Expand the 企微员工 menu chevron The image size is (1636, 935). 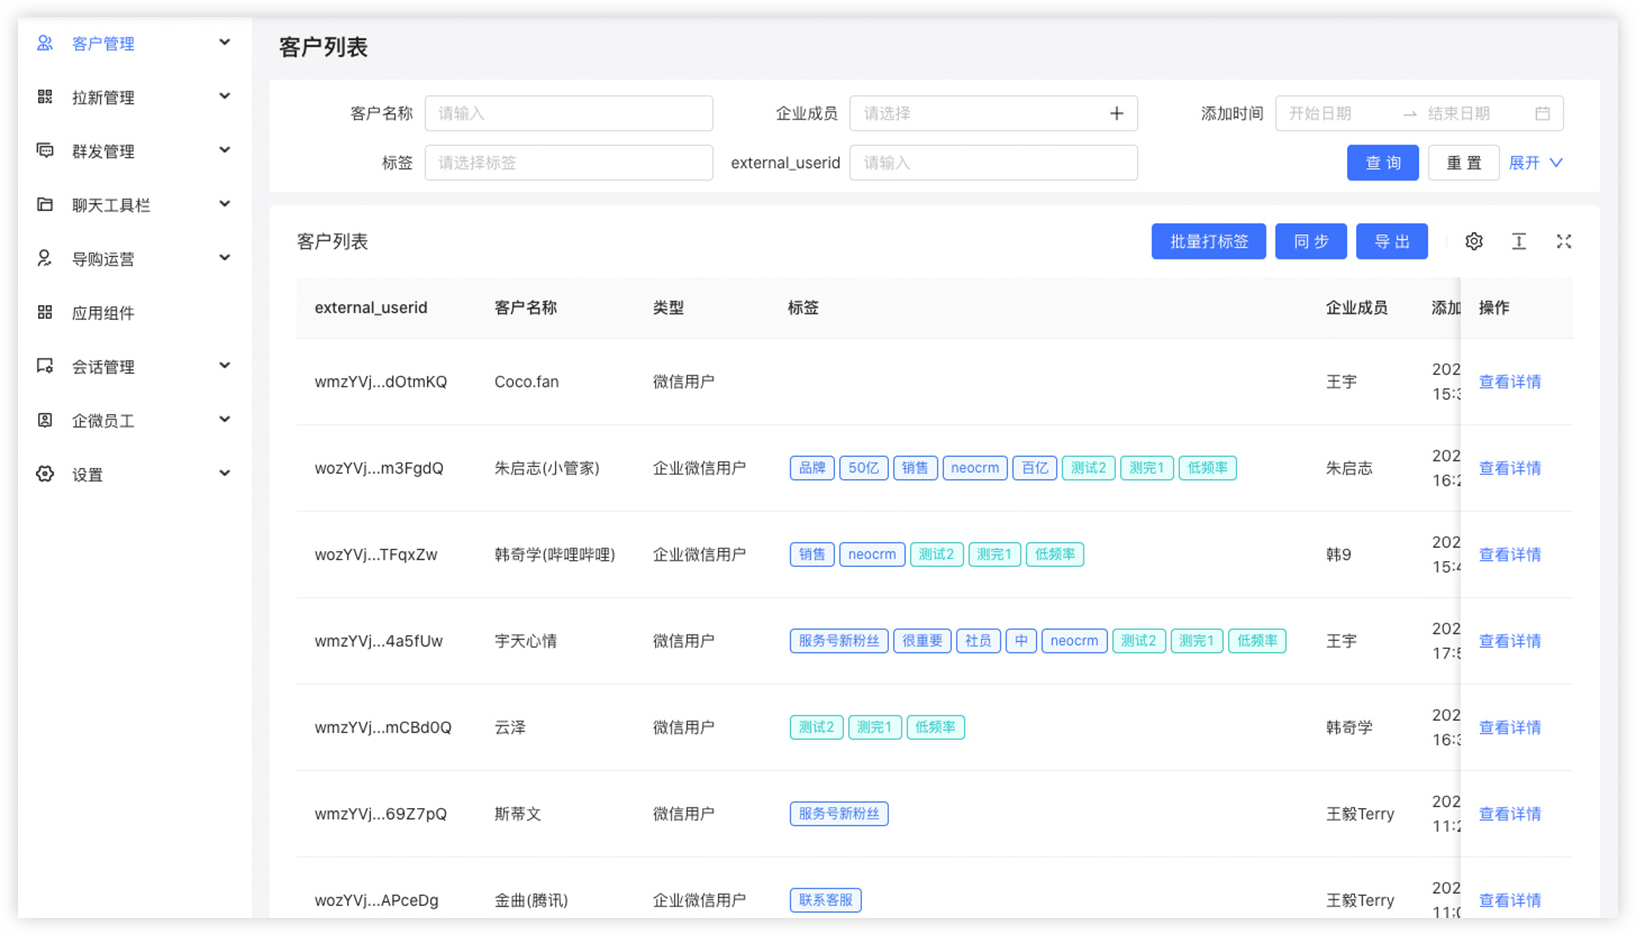click(225, 420)
